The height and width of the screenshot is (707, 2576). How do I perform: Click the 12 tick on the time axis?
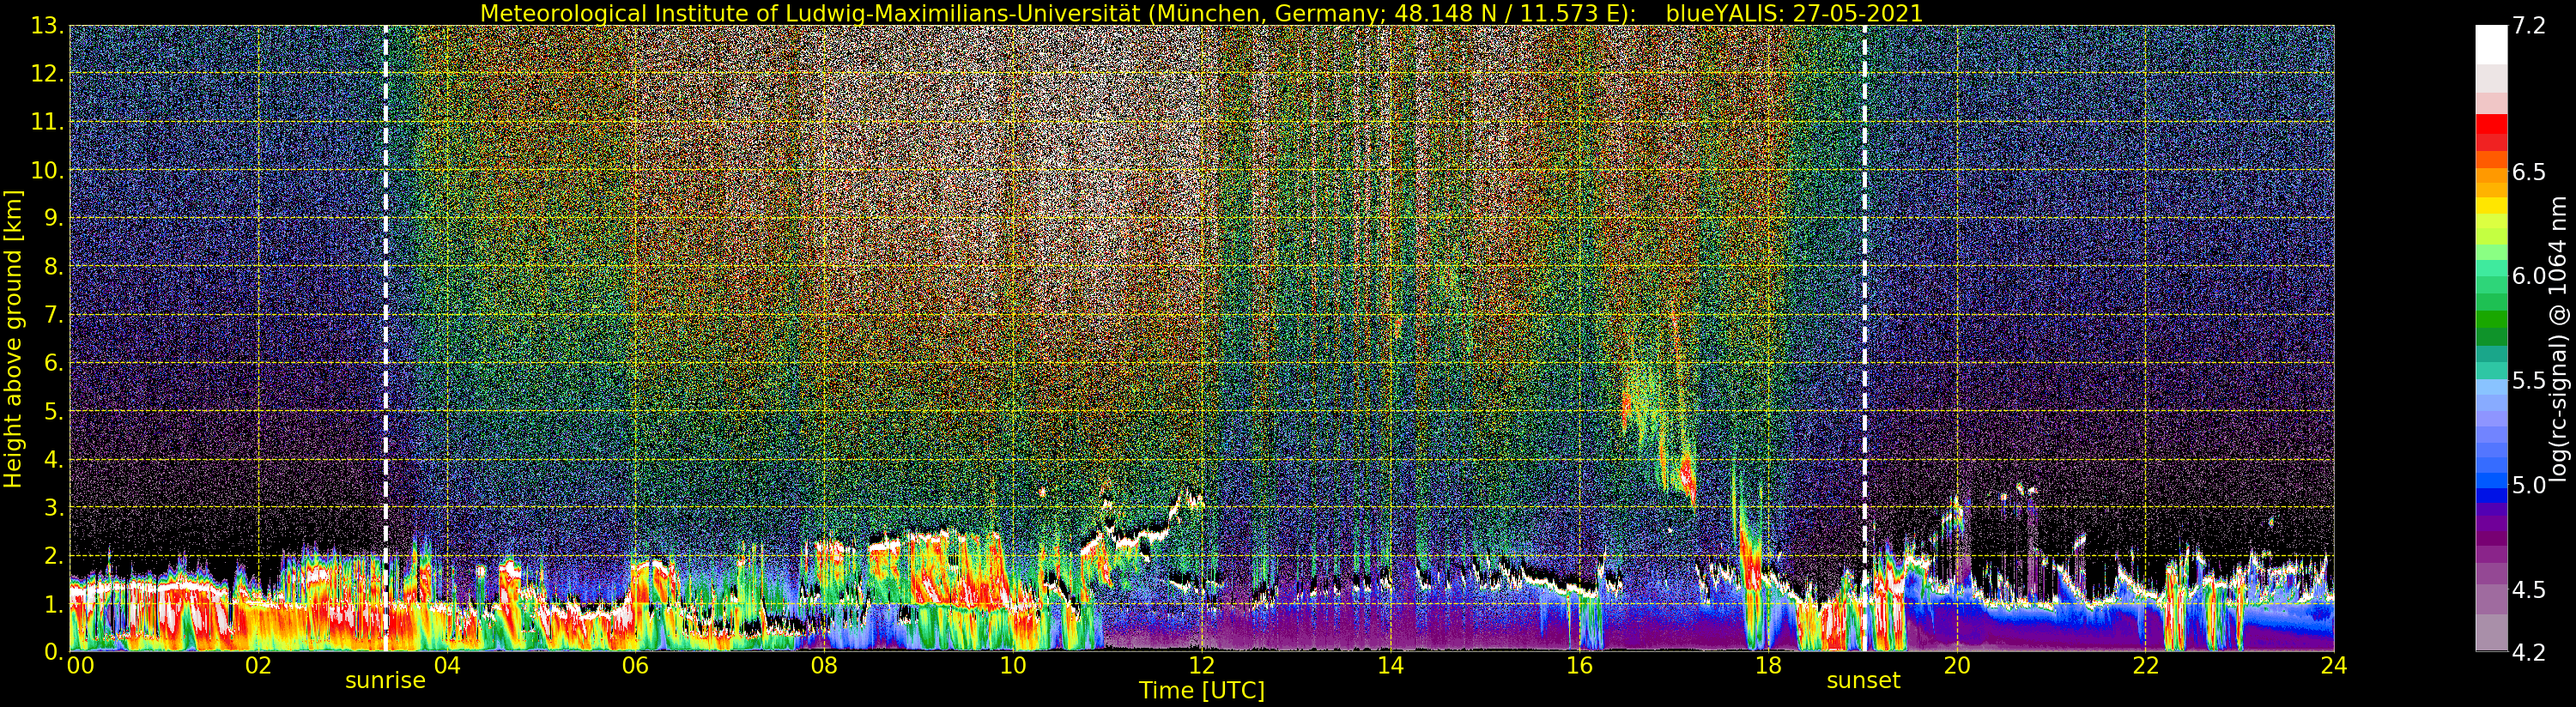tap(1201, 666)
